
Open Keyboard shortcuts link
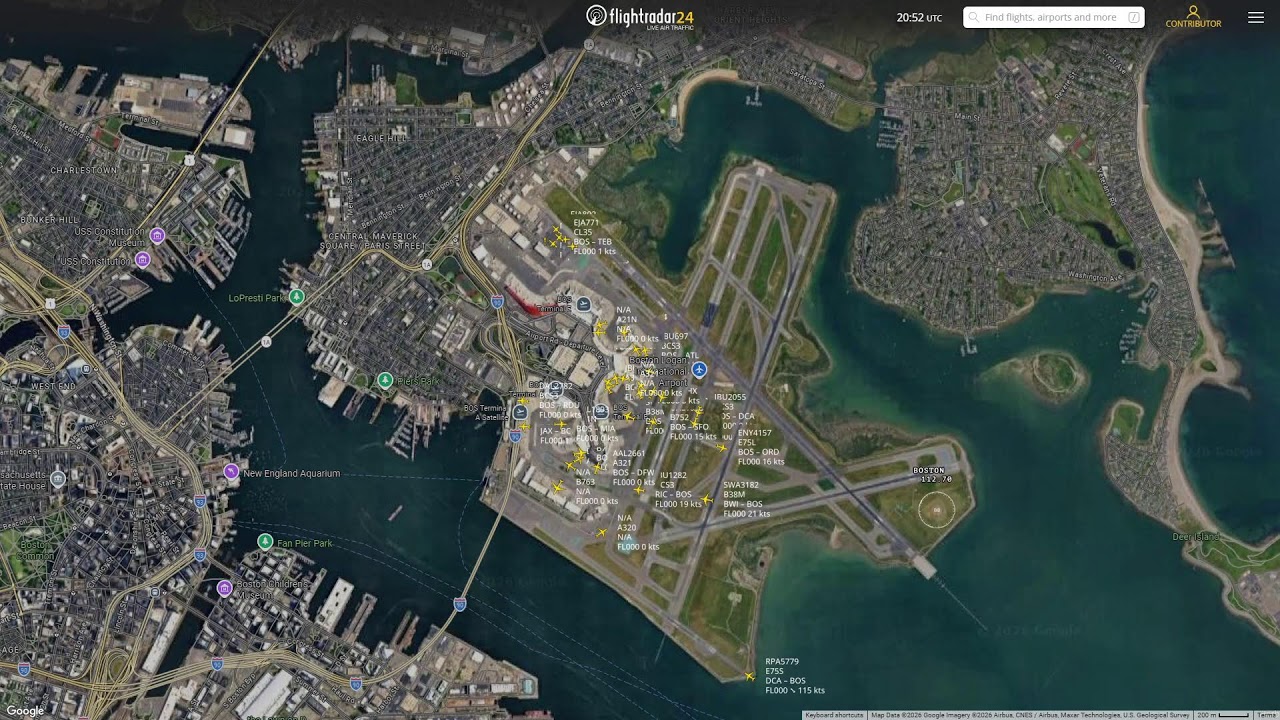[834, 715]
